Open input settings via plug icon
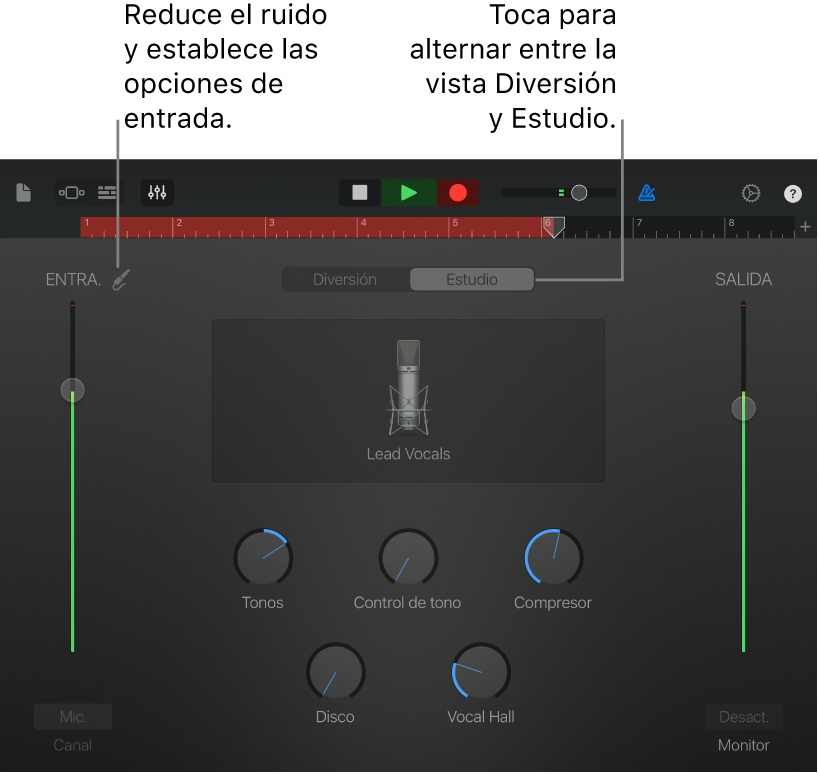 click(120, 280)
